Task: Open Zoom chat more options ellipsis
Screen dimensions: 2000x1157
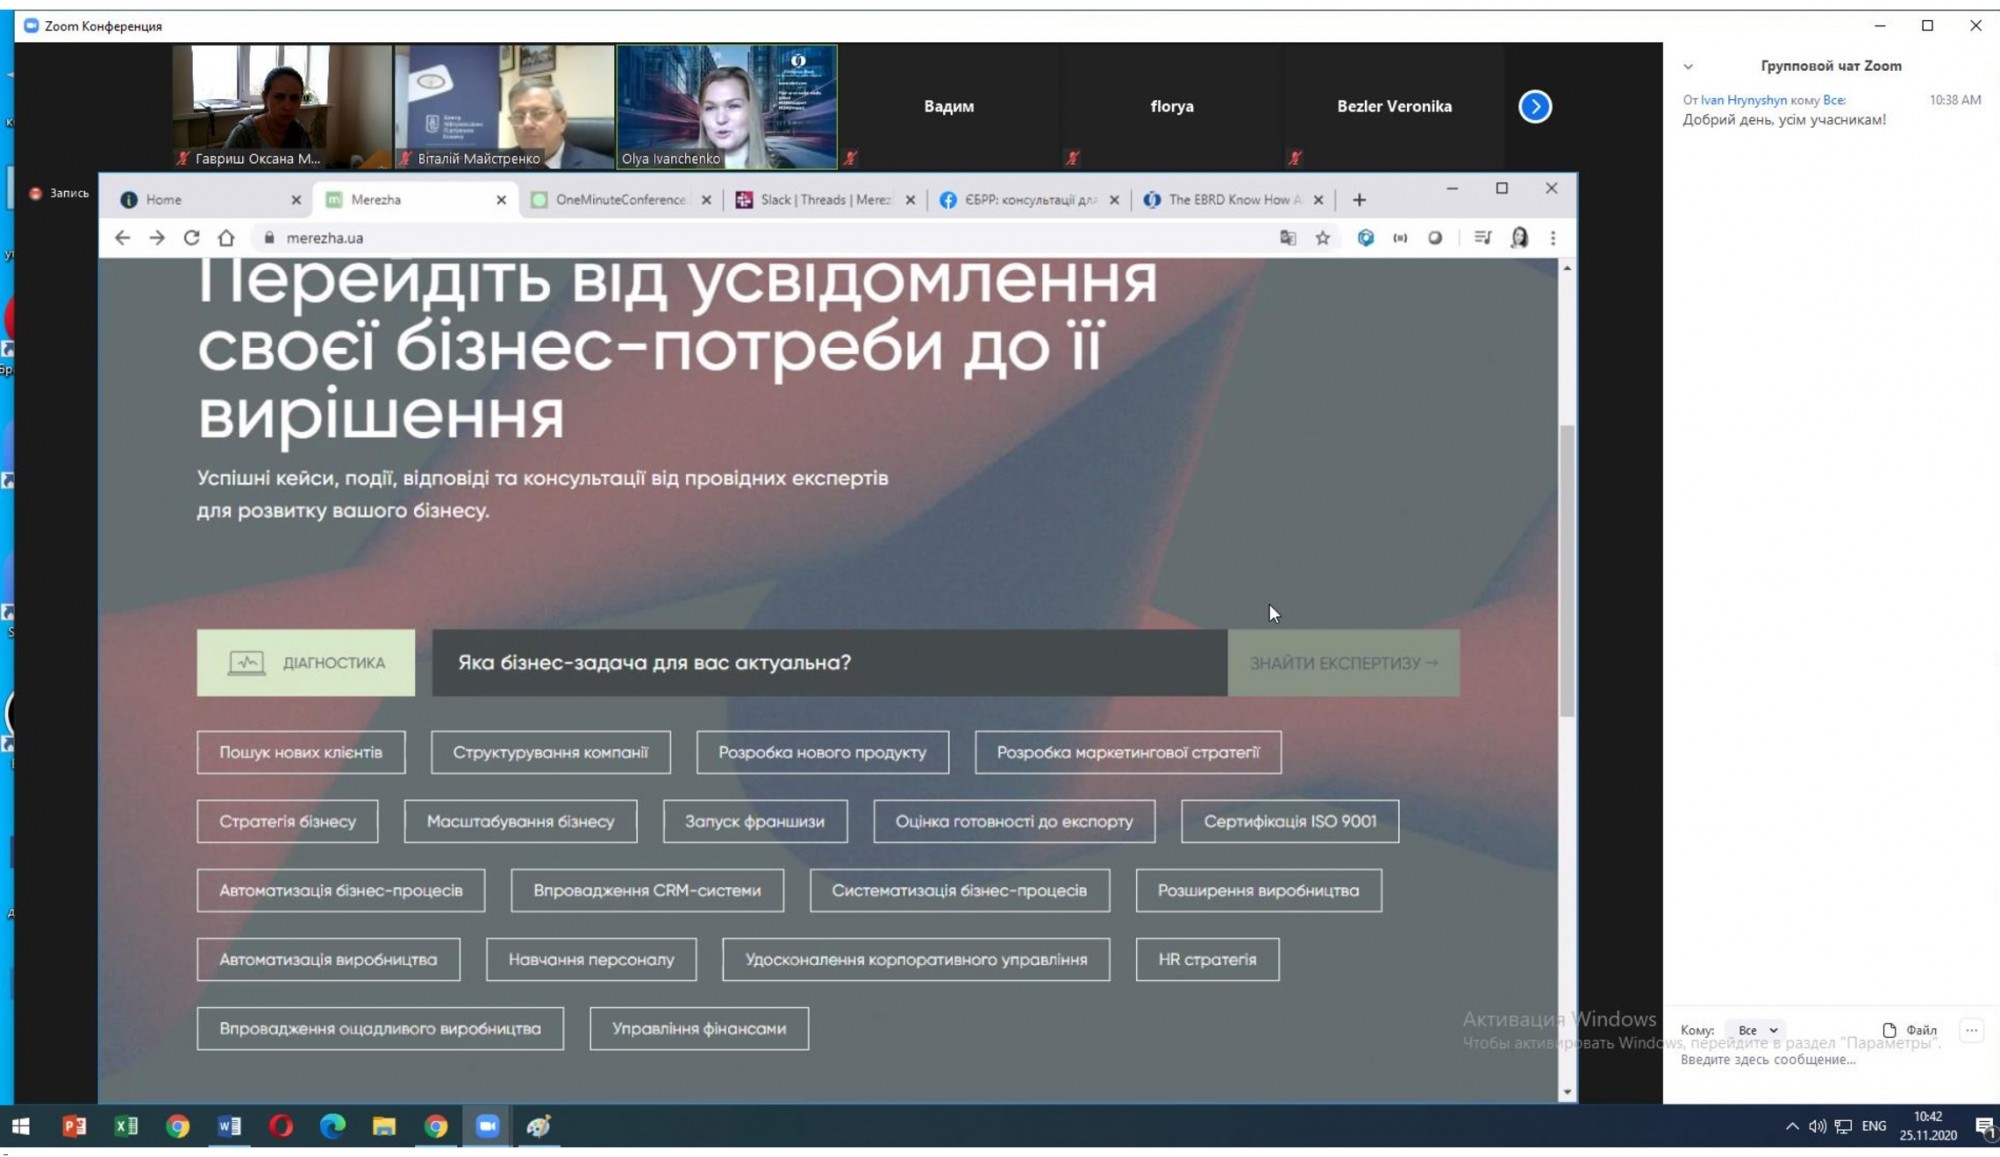Action: click(1971, 1030)
